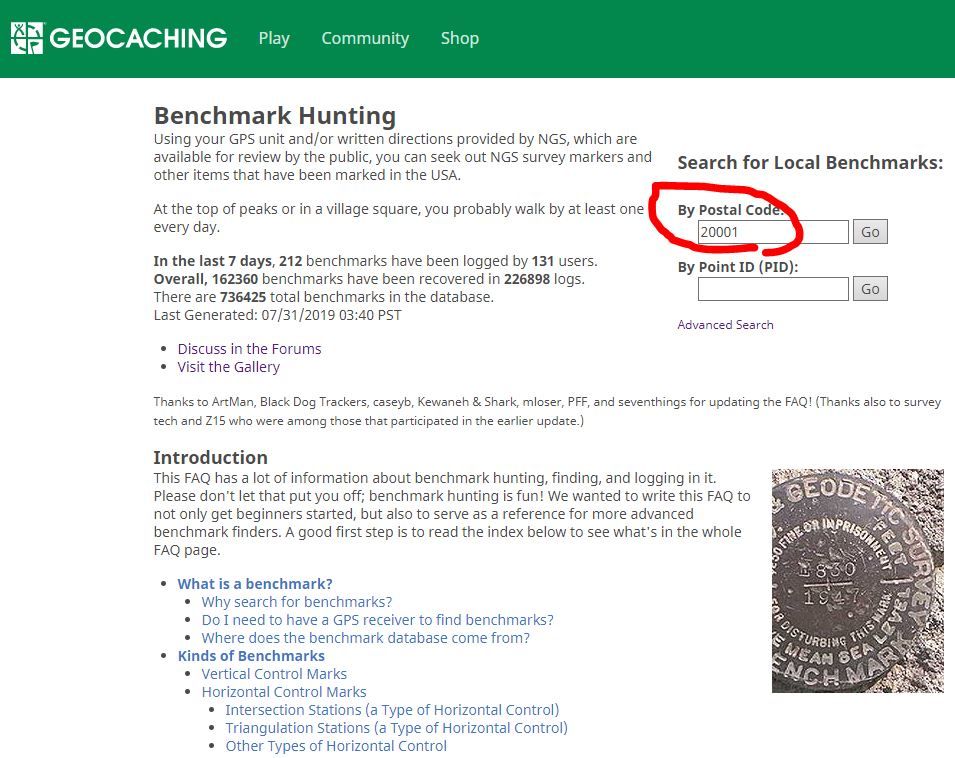Open Visit the Gallery link
The height and width of the screenshot is (758, 955).
click(228, 367)
